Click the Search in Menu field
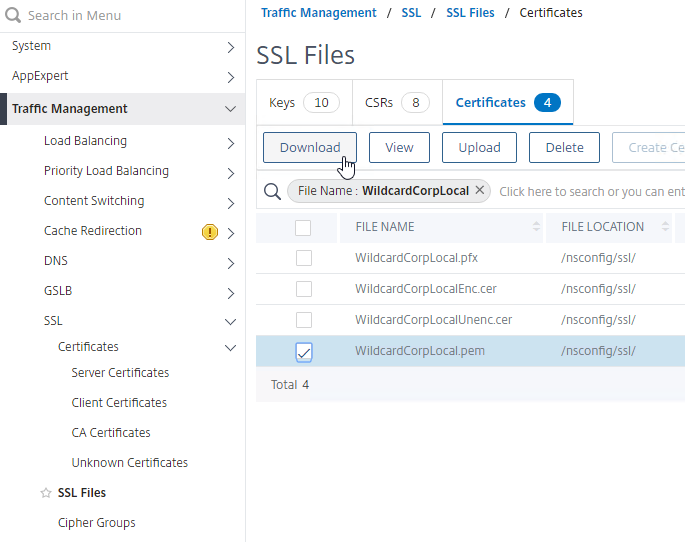Viewport: 685px width, 542px height. pos(120,15)
